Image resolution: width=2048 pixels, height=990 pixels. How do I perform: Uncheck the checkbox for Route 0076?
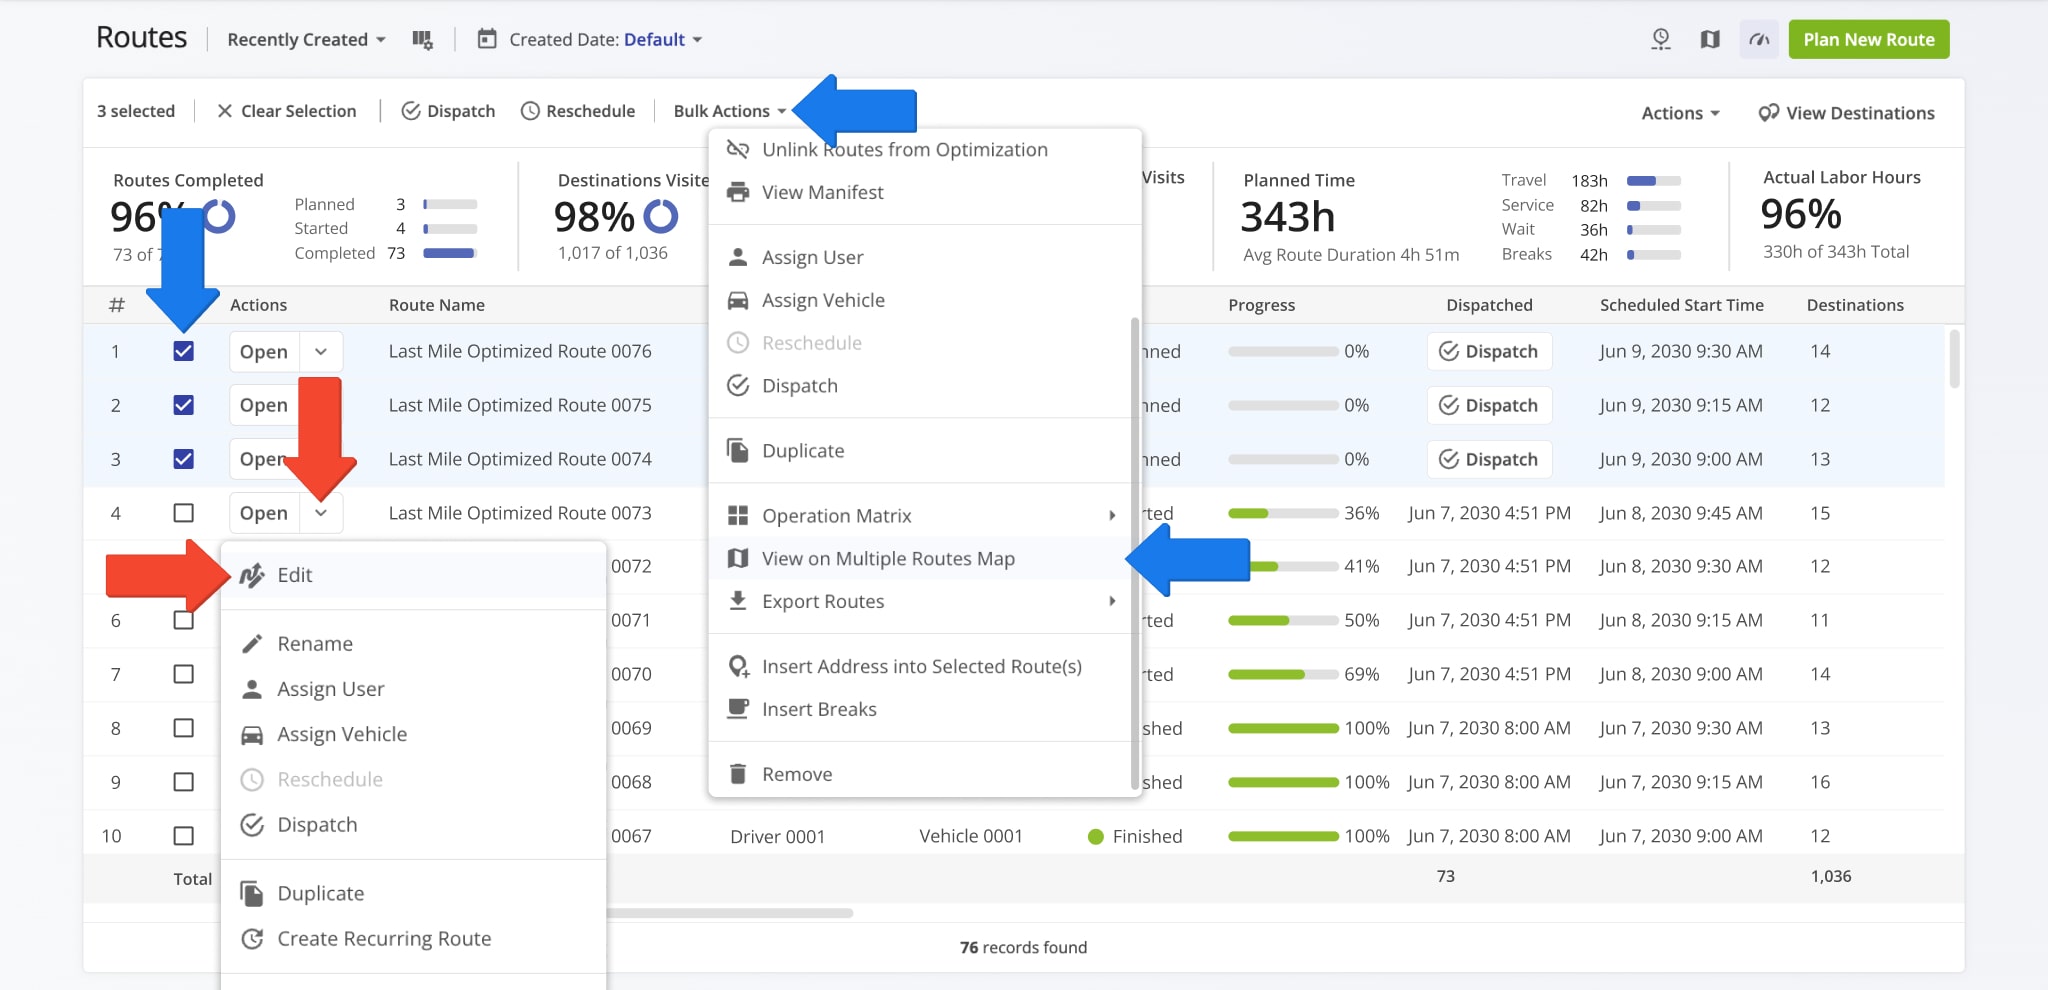183,351
